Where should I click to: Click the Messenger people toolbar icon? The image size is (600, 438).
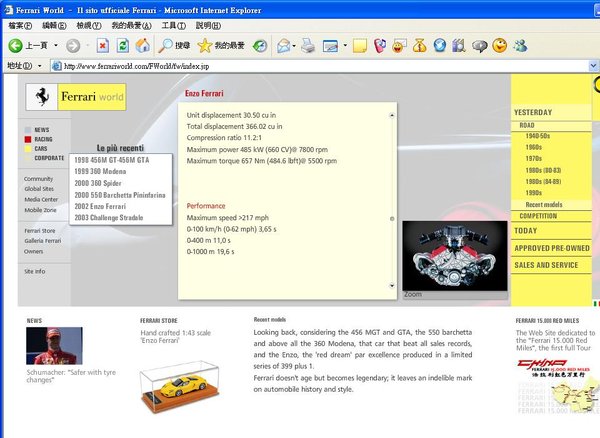point(520,46)
